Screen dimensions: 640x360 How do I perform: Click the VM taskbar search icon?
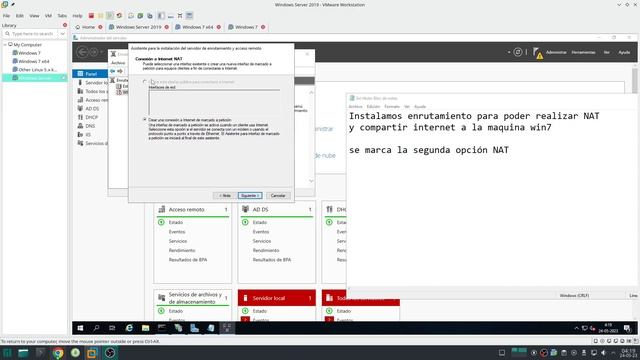pos(96,328)
